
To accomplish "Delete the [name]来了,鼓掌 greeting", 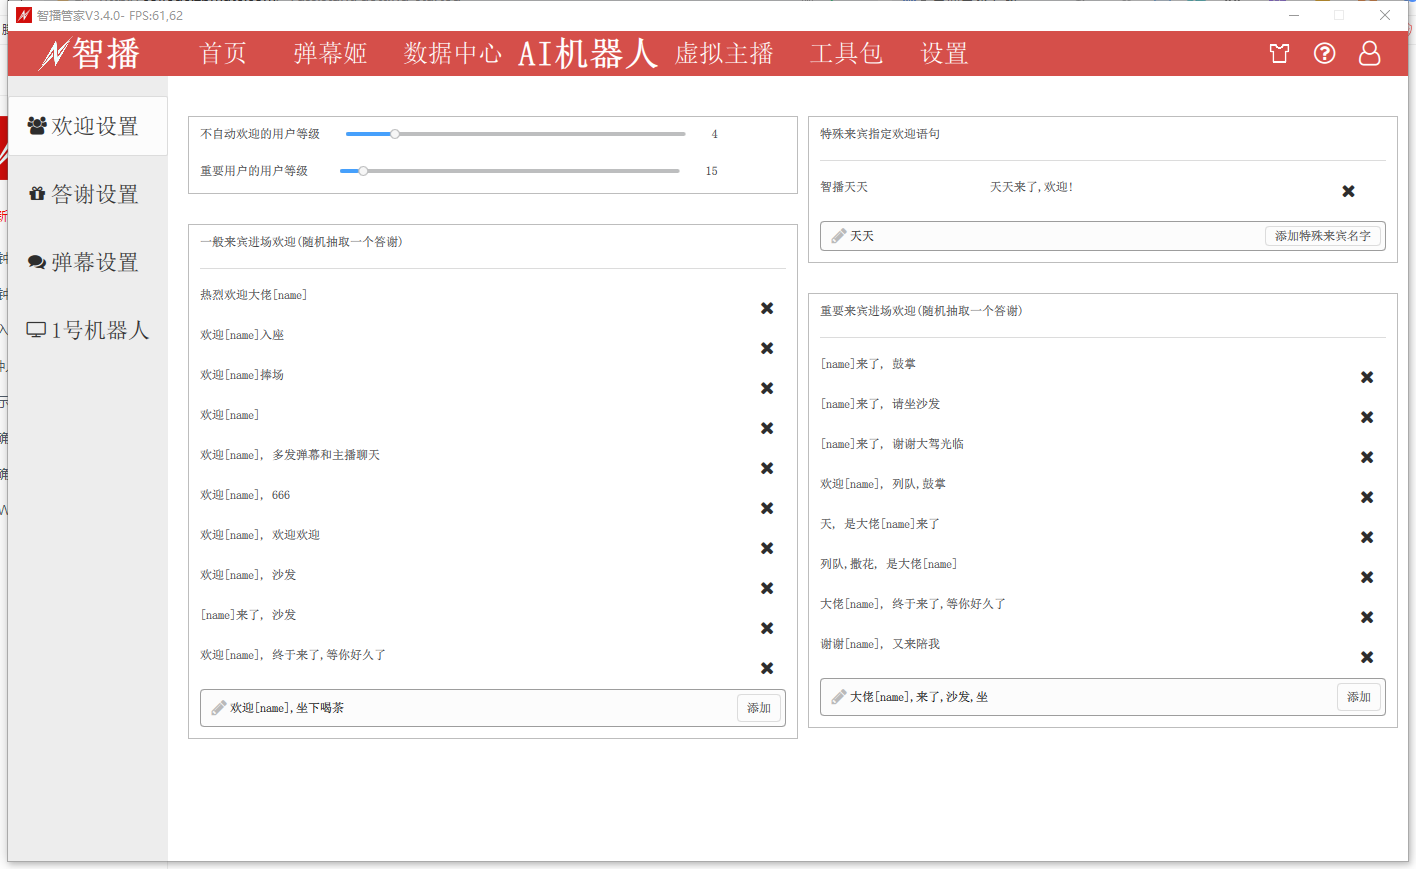I will pos(1367,377).
